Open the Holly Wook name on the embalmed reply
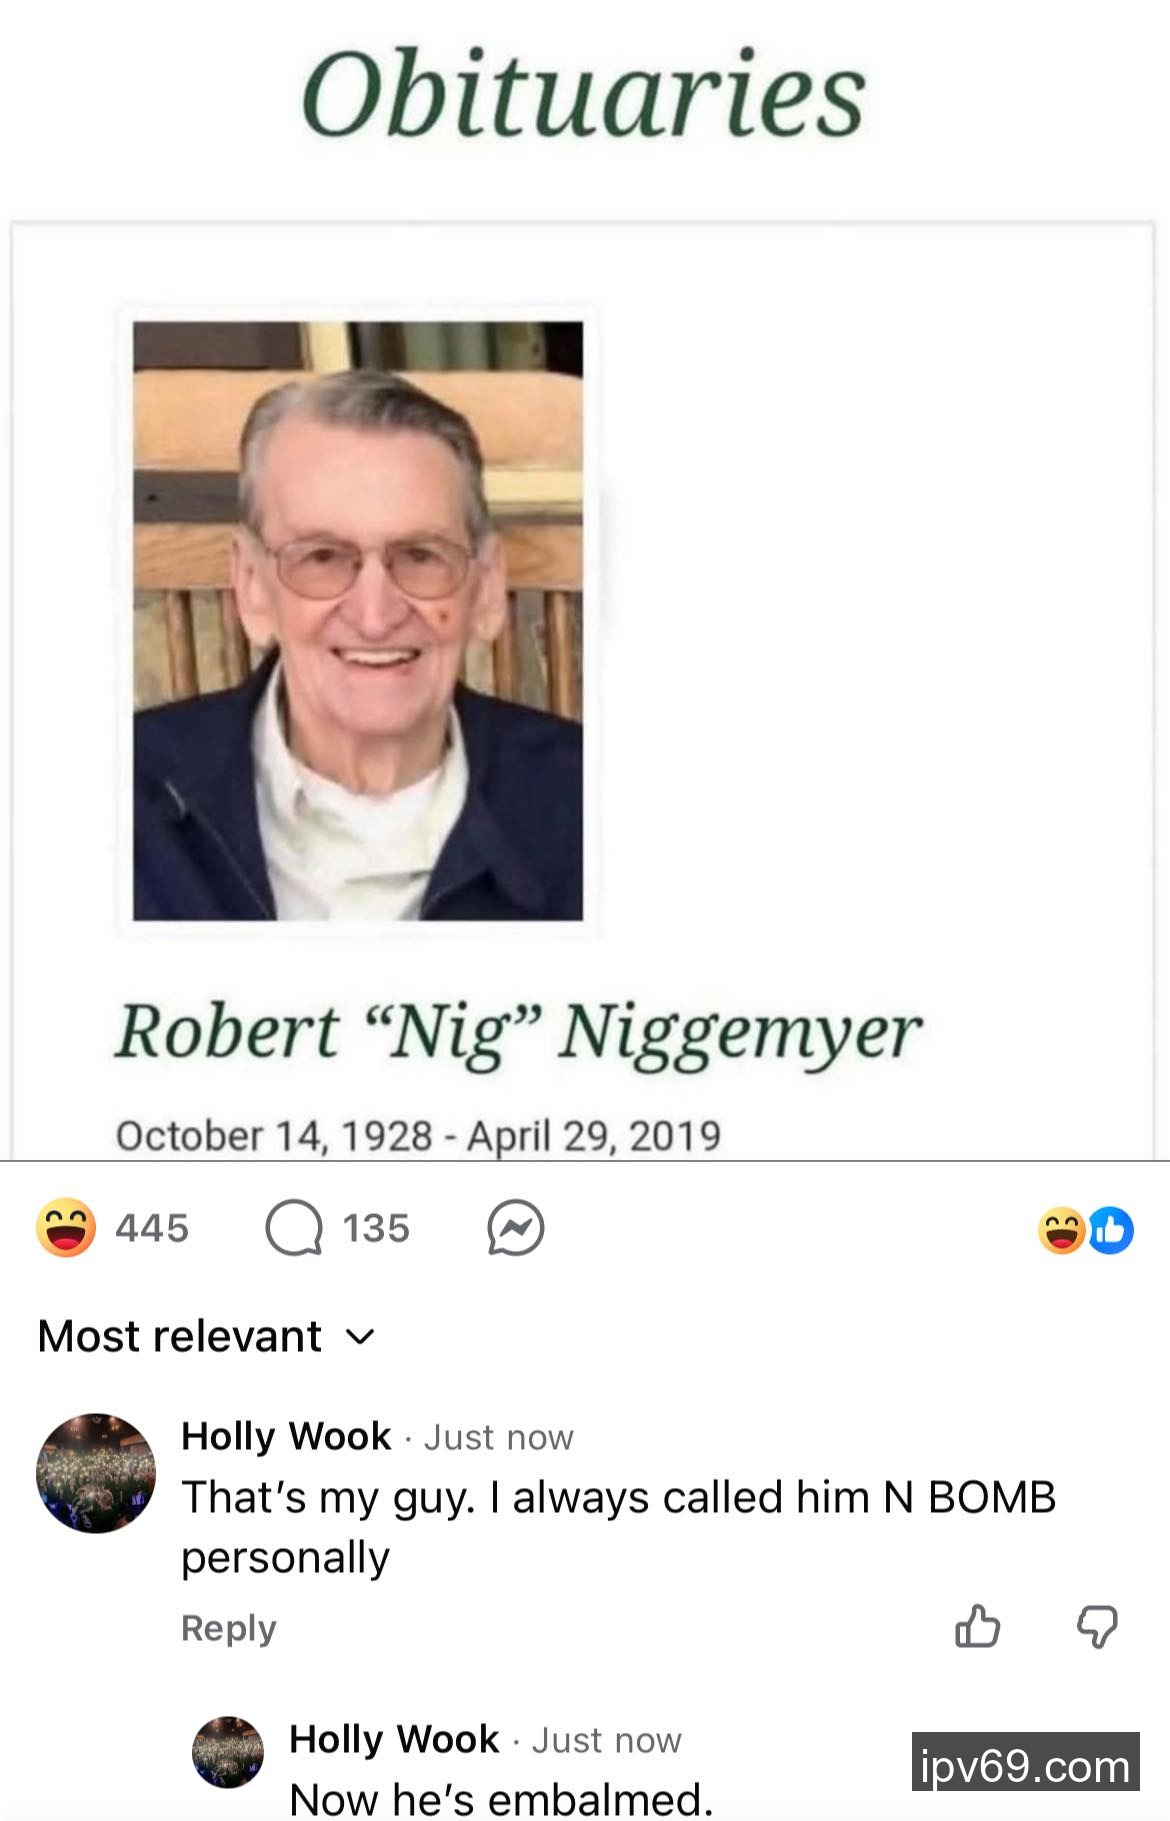 (x=394, y=1739)
